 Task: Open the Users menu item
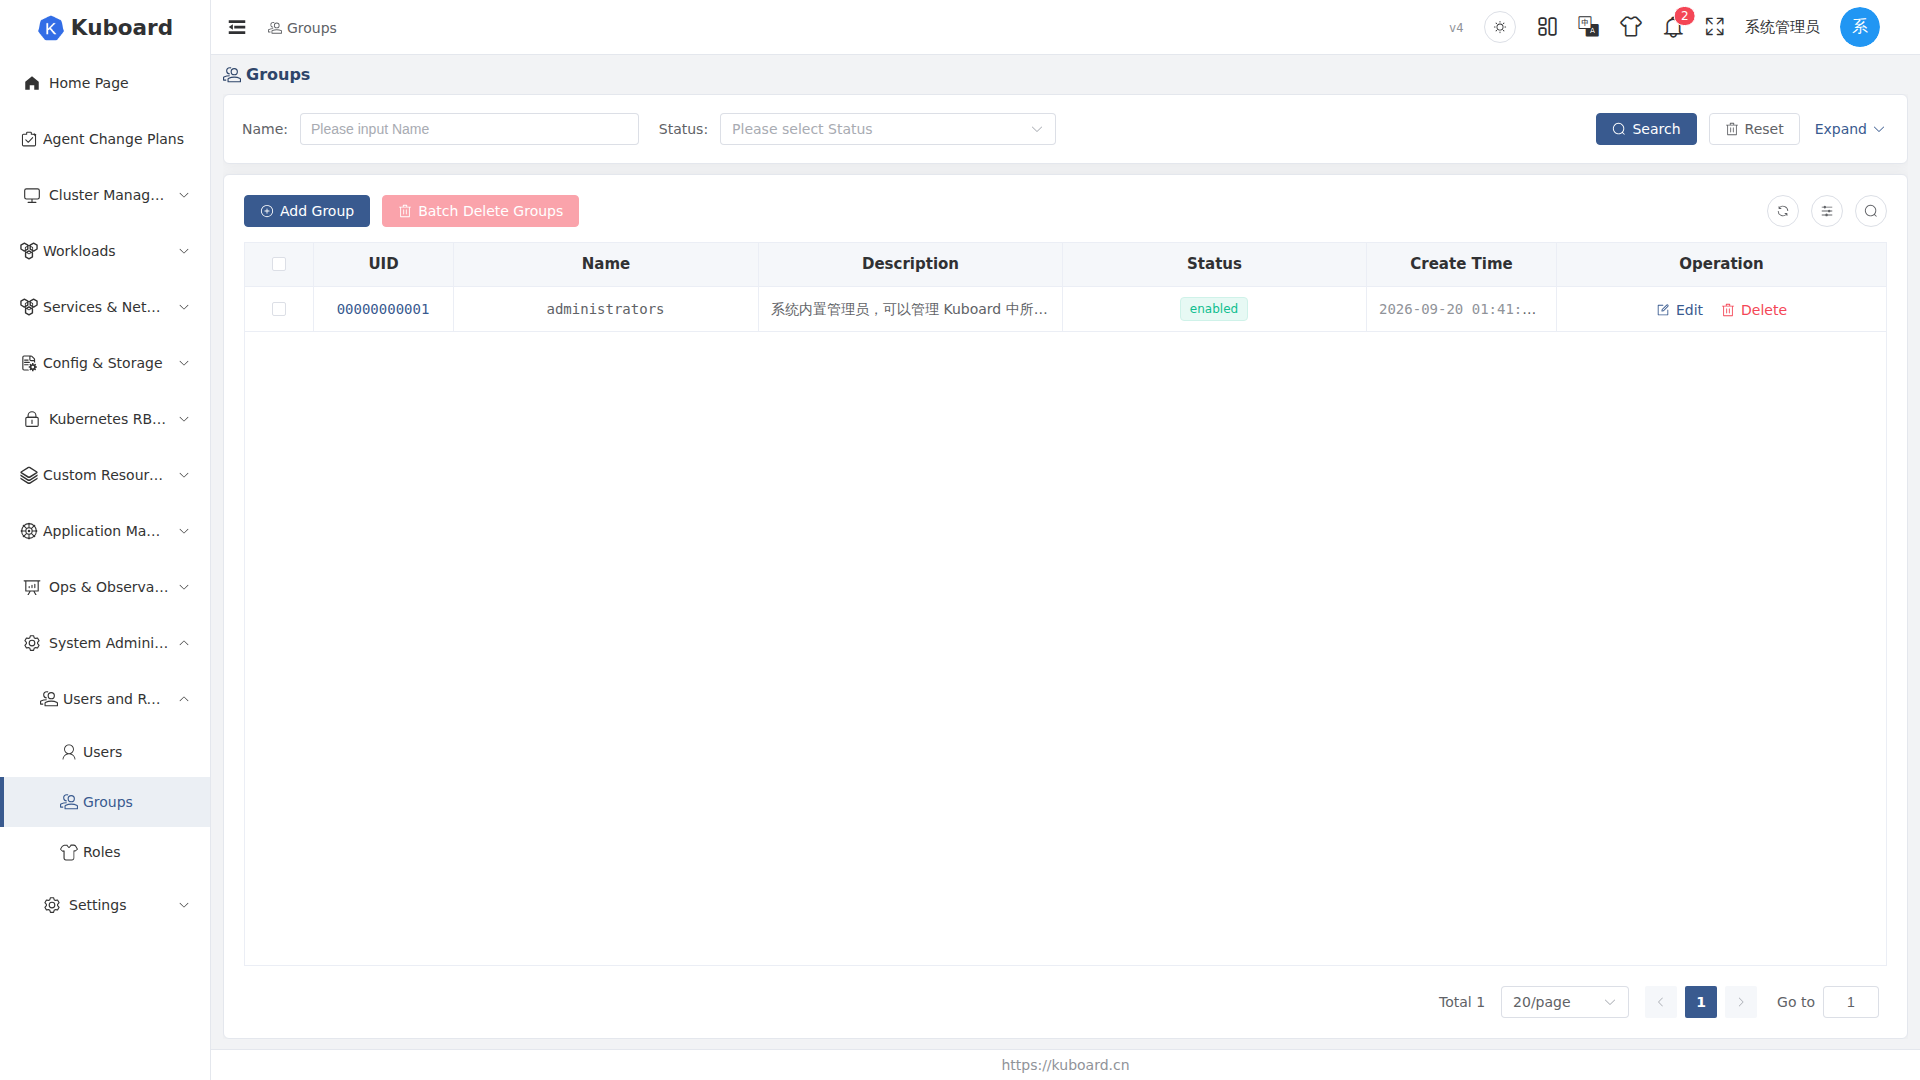coord(105,752)
